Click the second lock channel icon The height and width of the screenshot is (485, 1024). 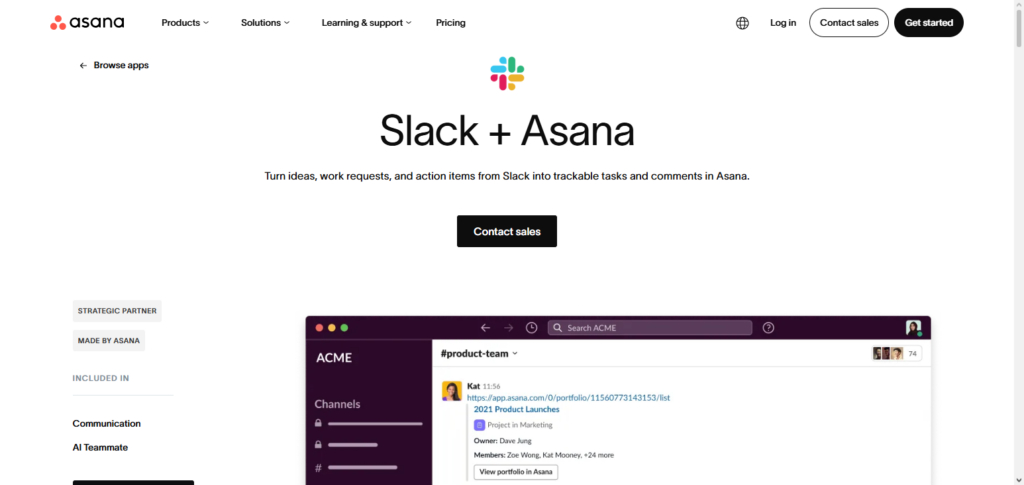pos(318,445)
